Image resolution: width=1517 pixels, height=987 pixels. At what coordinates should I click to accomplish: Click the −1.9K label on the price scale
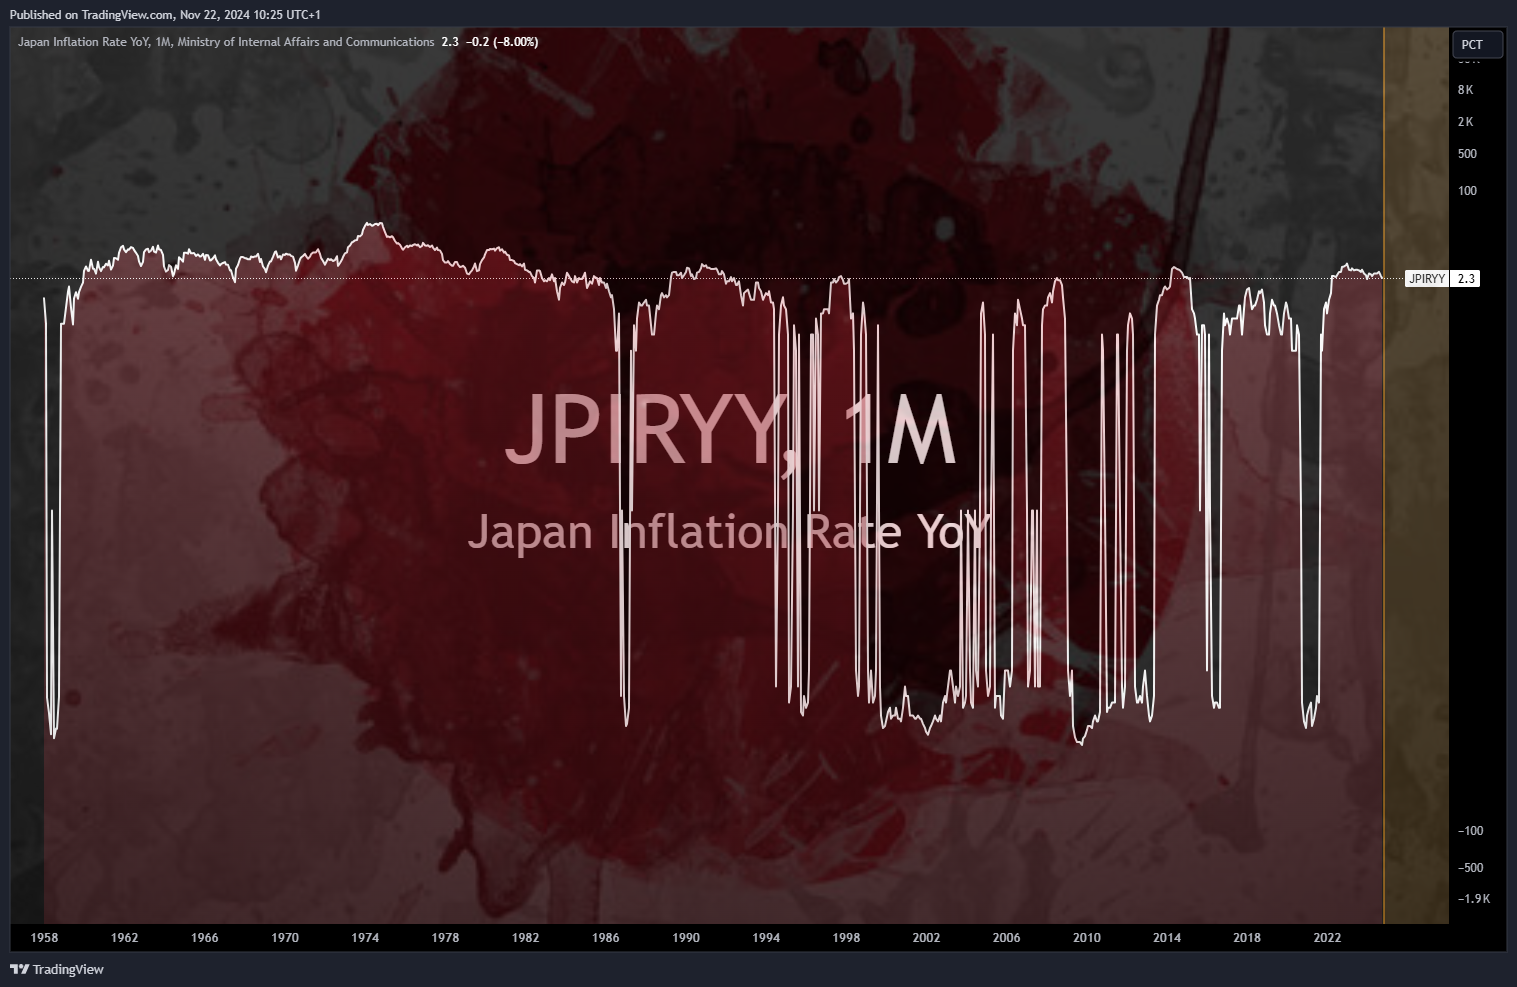pos(1473,899)
